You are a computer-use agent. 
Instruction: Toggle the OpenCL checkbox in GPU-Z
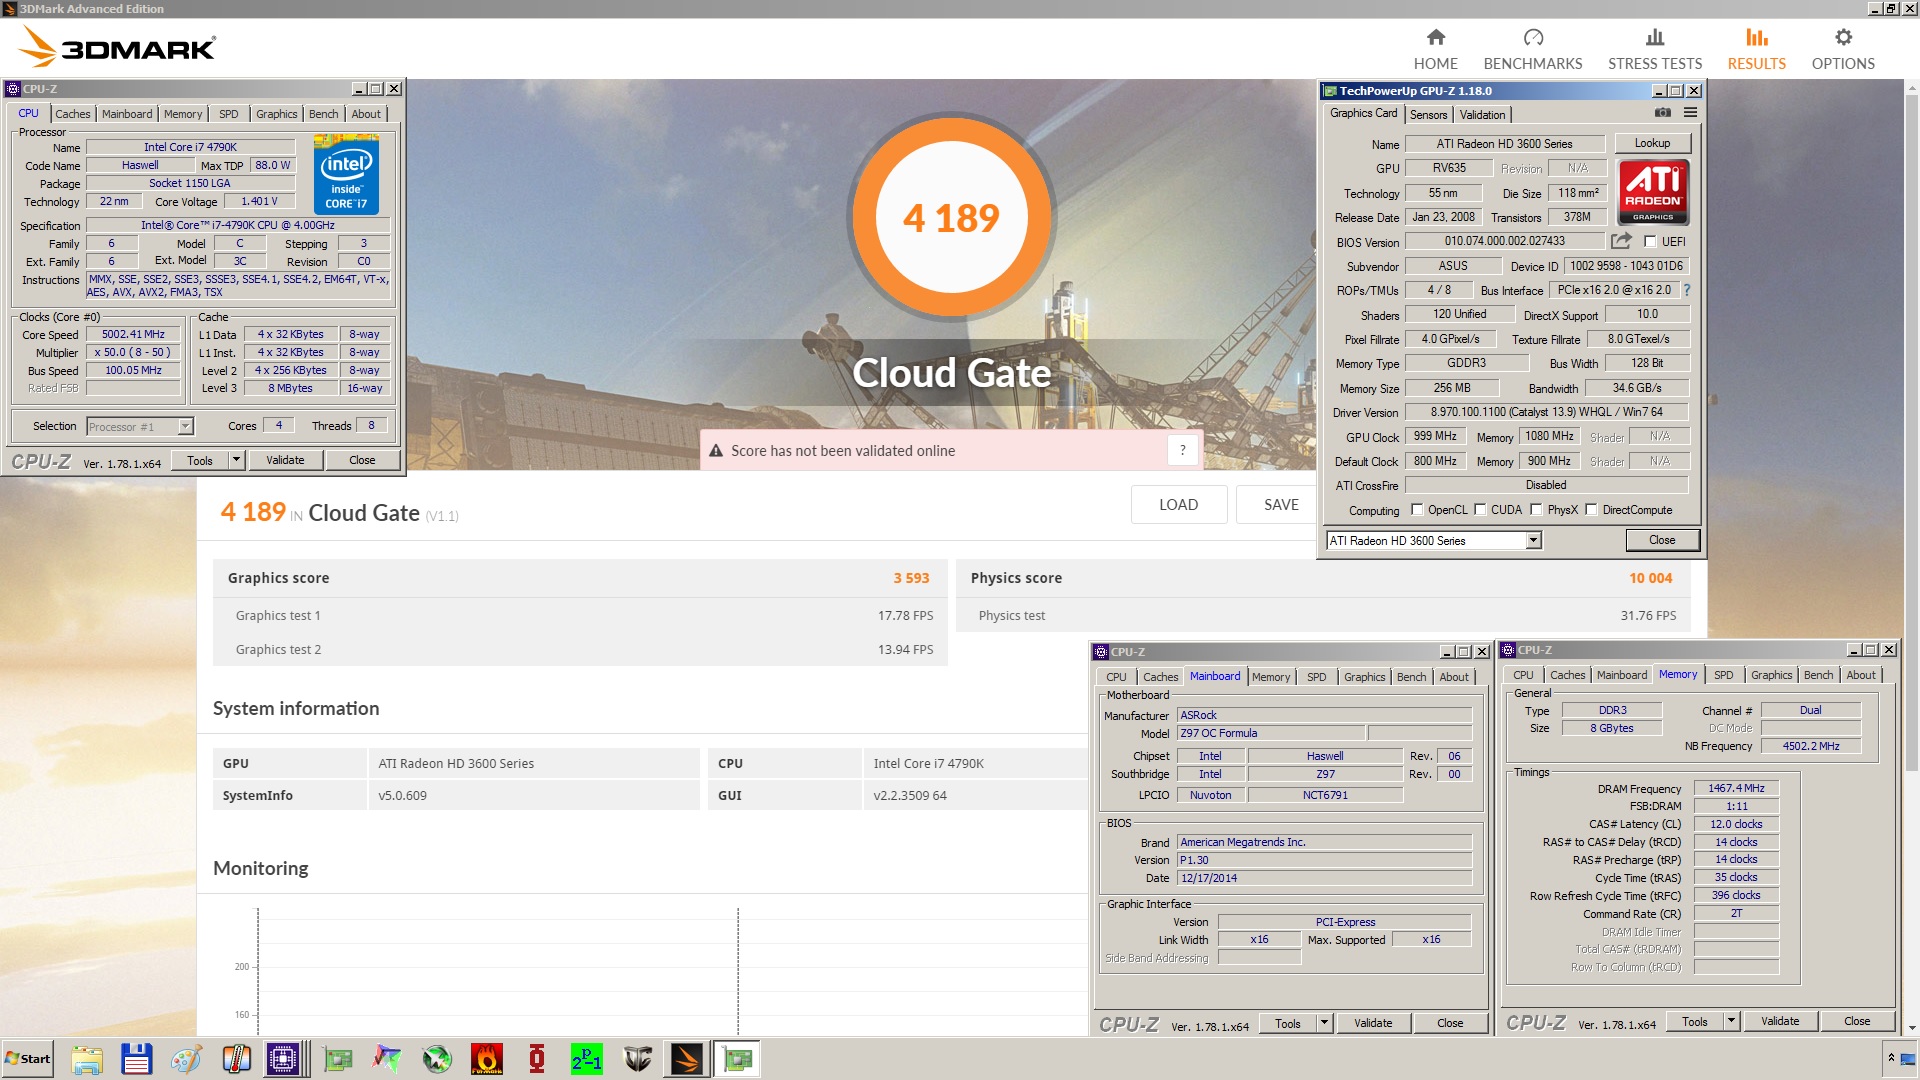(1417, 509)
